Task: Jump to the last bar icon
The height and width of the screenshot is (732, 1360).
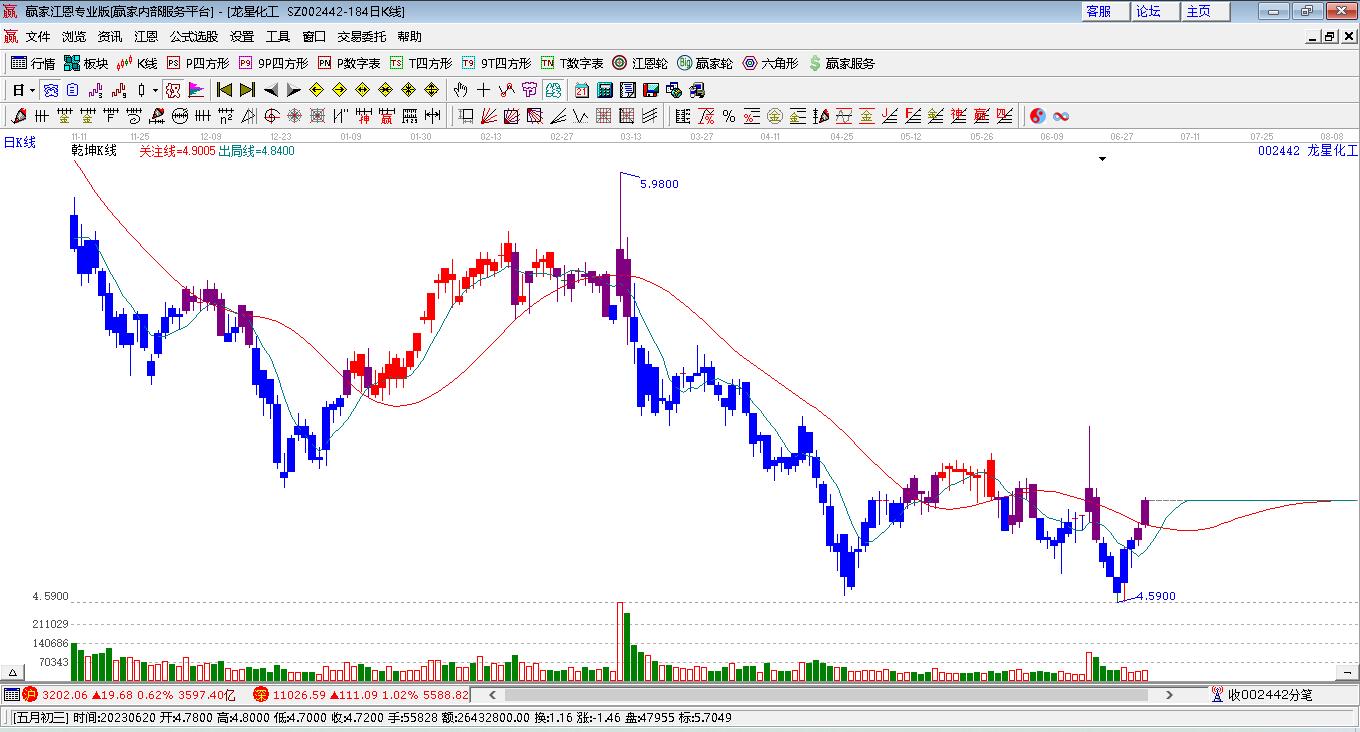Action: [247, 90]
